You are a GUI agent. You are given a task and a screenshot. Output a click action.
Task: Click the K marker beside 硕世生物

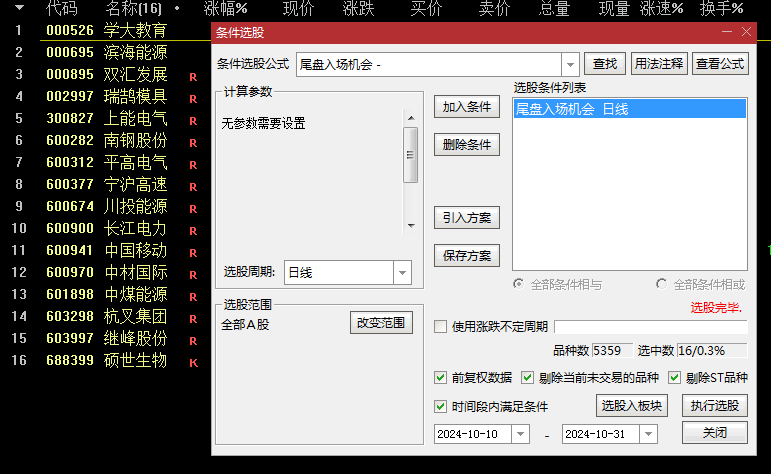(193, 363)
